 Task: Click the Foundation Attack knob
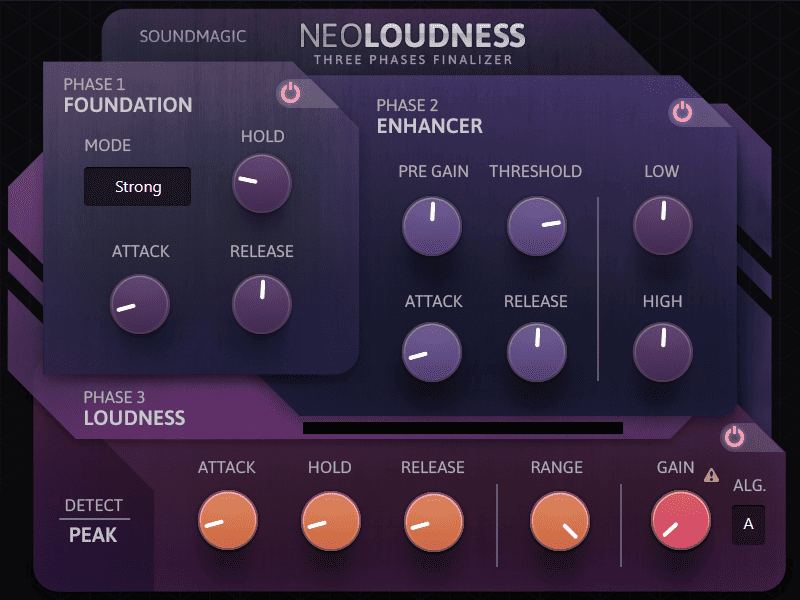140,304
